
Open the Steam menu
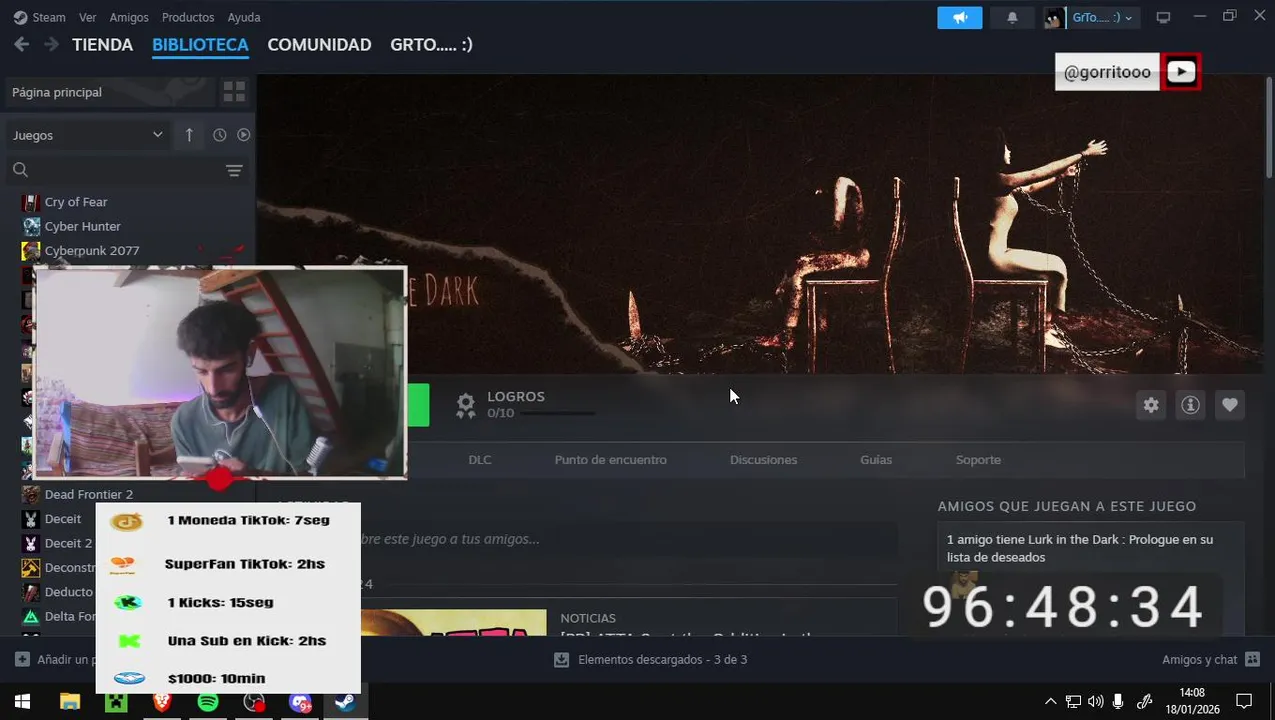tap(39, 17)
